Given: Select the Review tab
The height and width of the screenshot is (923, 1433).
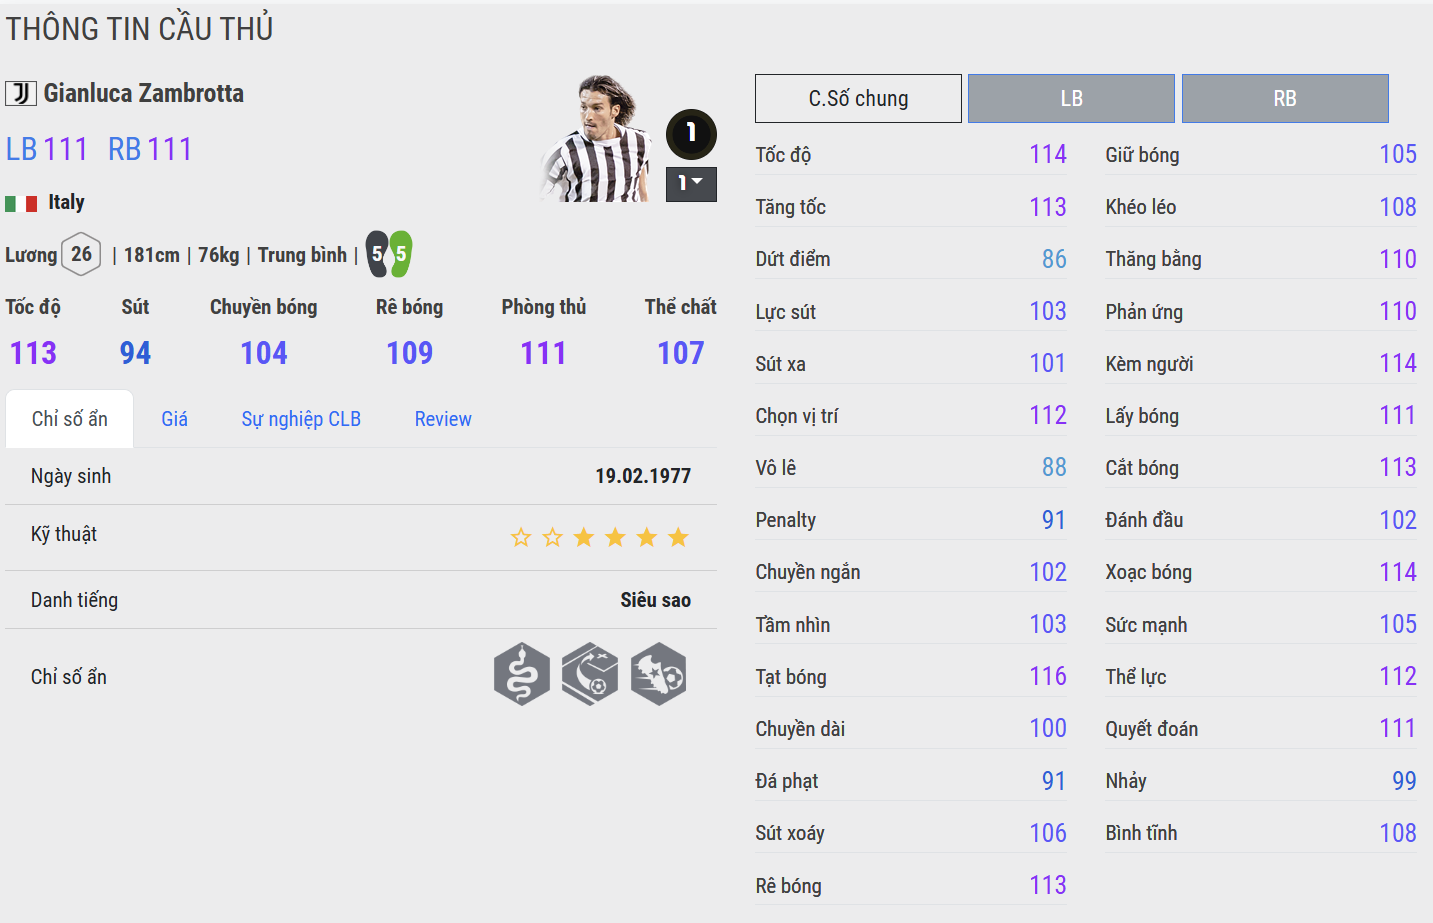Looking at the screenshot, I should 443,419.
